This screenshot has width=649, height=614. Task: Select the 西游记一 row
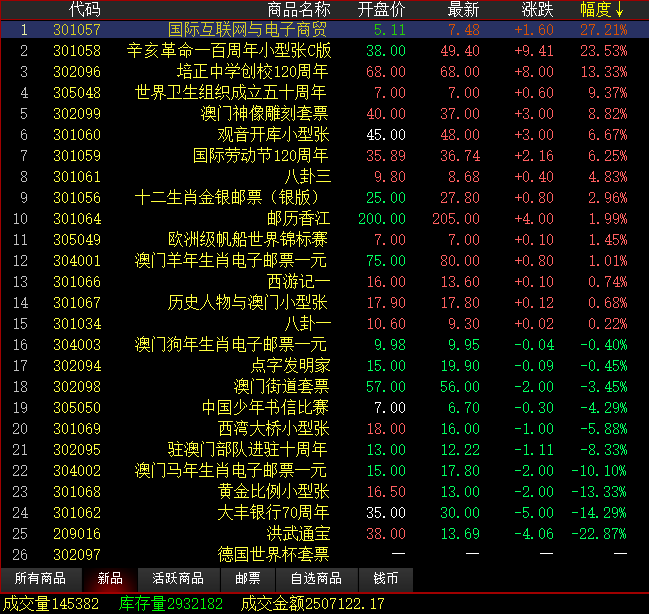tap(324, 282)
